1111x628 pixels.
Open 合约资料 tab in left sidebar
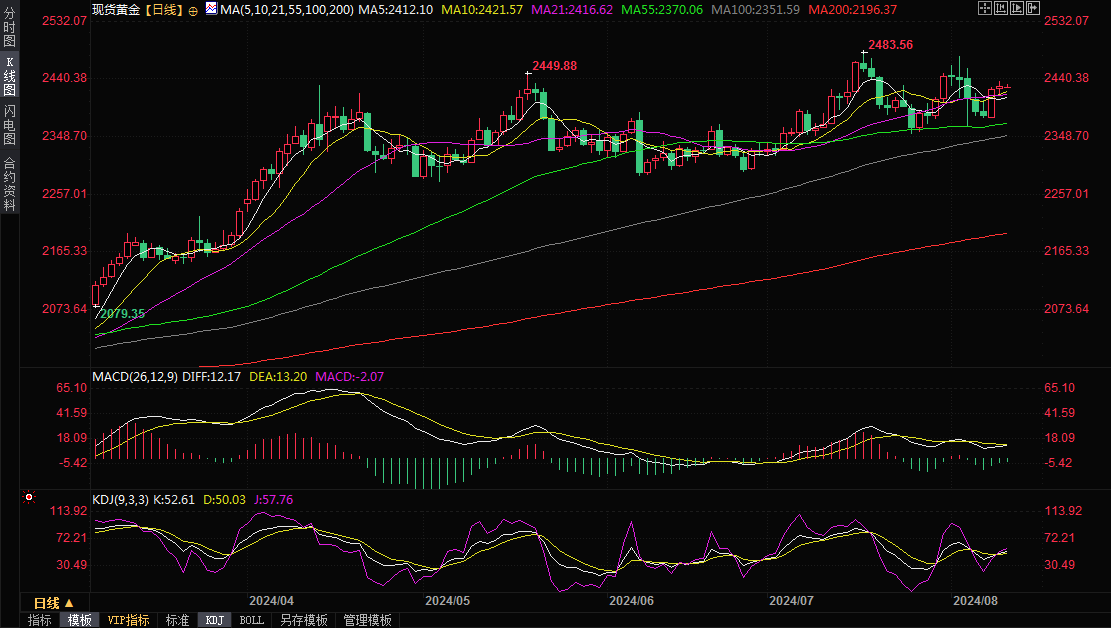coord(9,184)
